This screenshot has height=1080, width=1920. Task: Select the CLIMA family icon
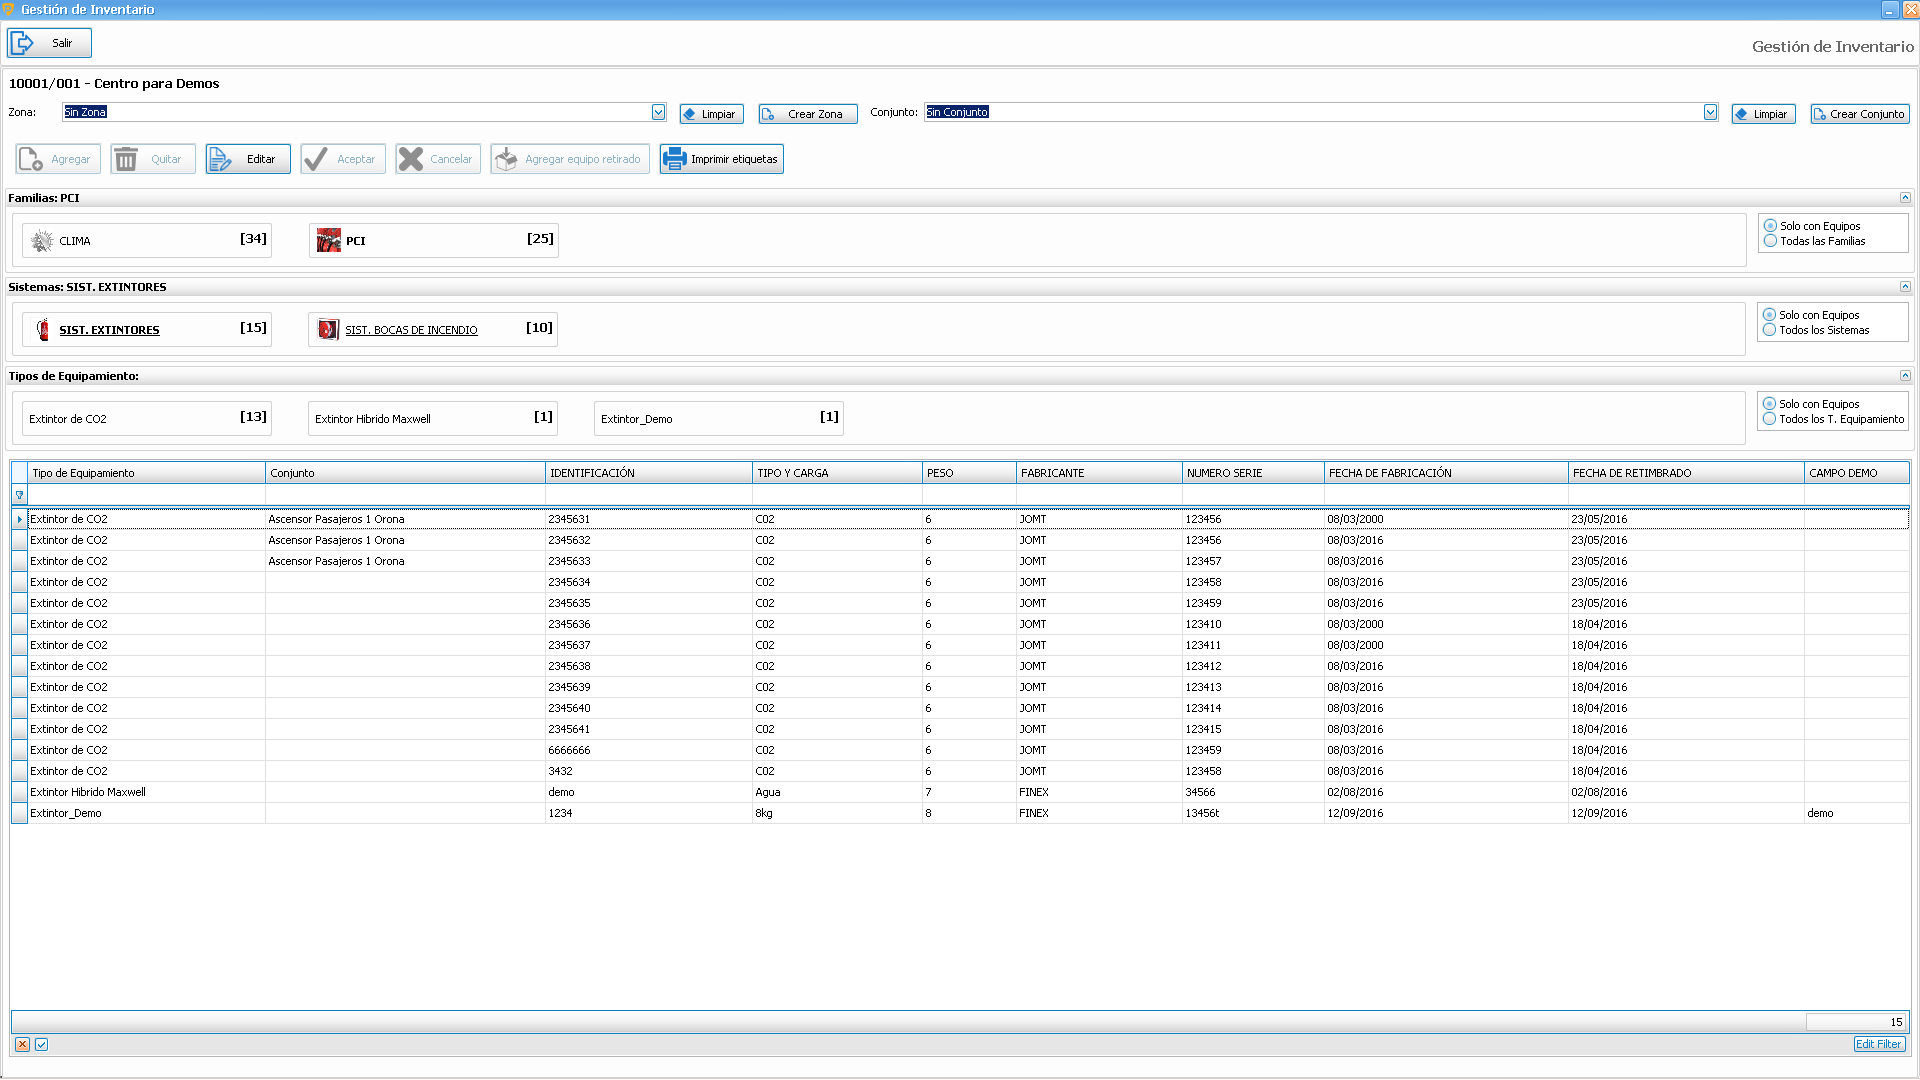pyautogui.click(x=42, y=241)
